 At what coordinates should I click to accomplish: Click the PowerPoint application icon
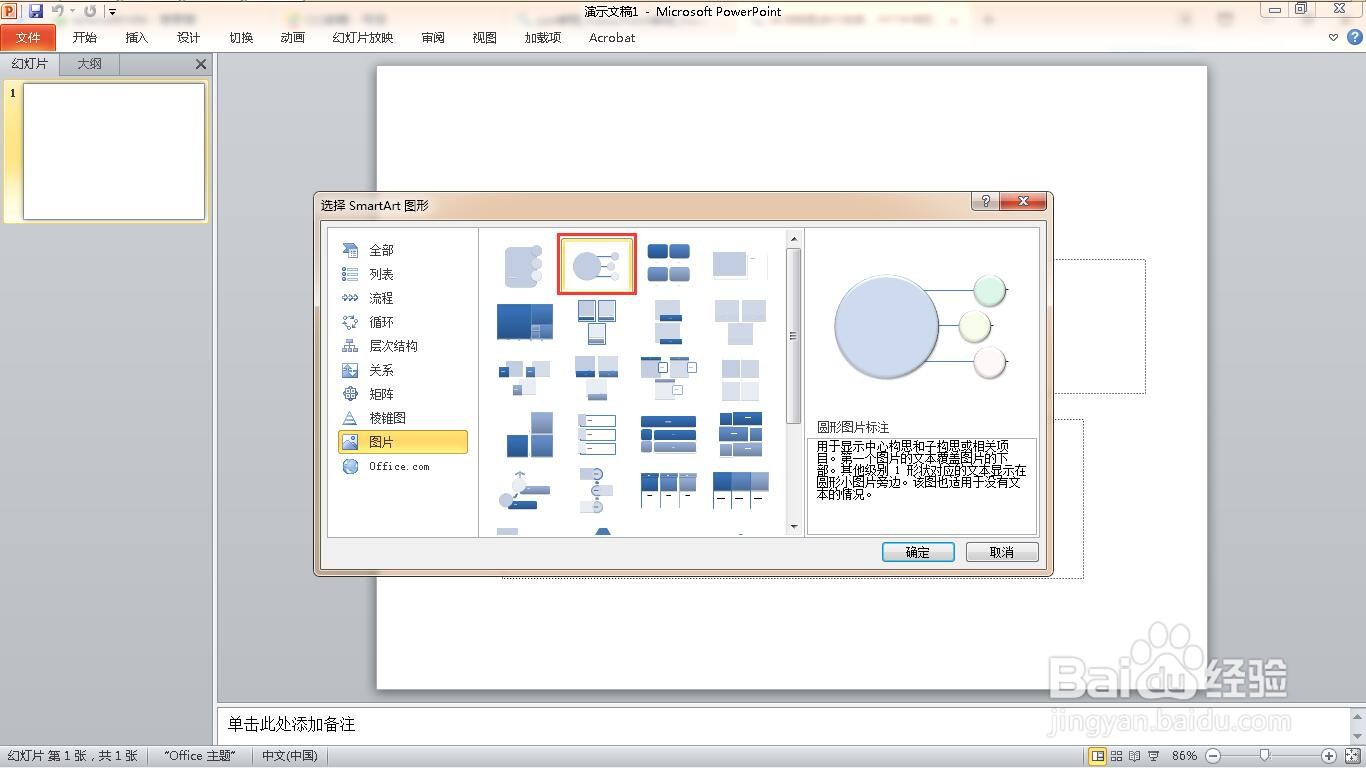click(11, 11)
